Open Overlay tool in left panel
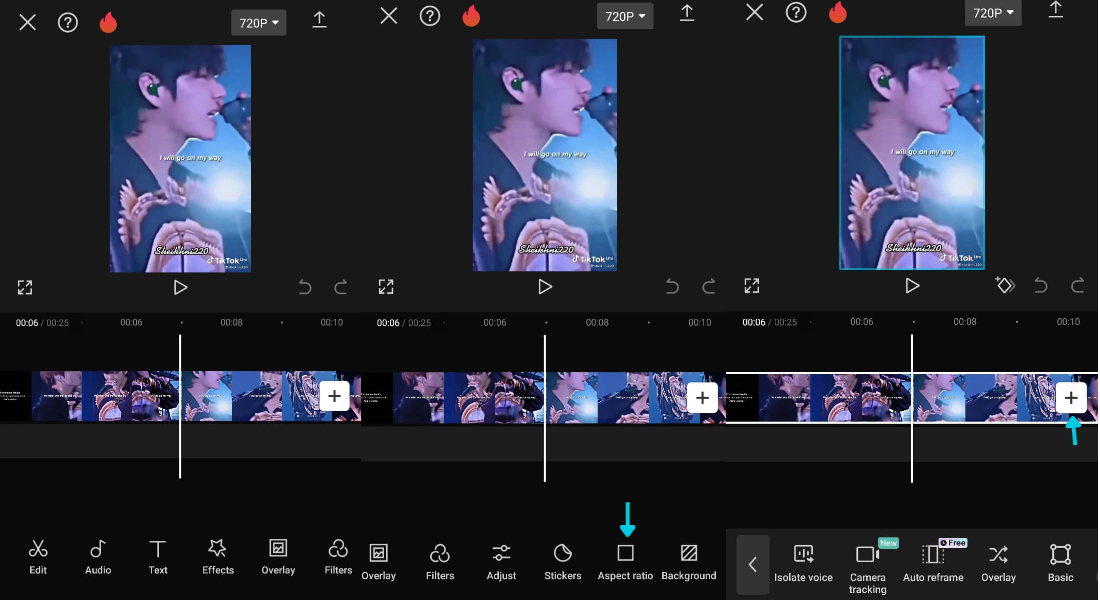 [278, 556]
